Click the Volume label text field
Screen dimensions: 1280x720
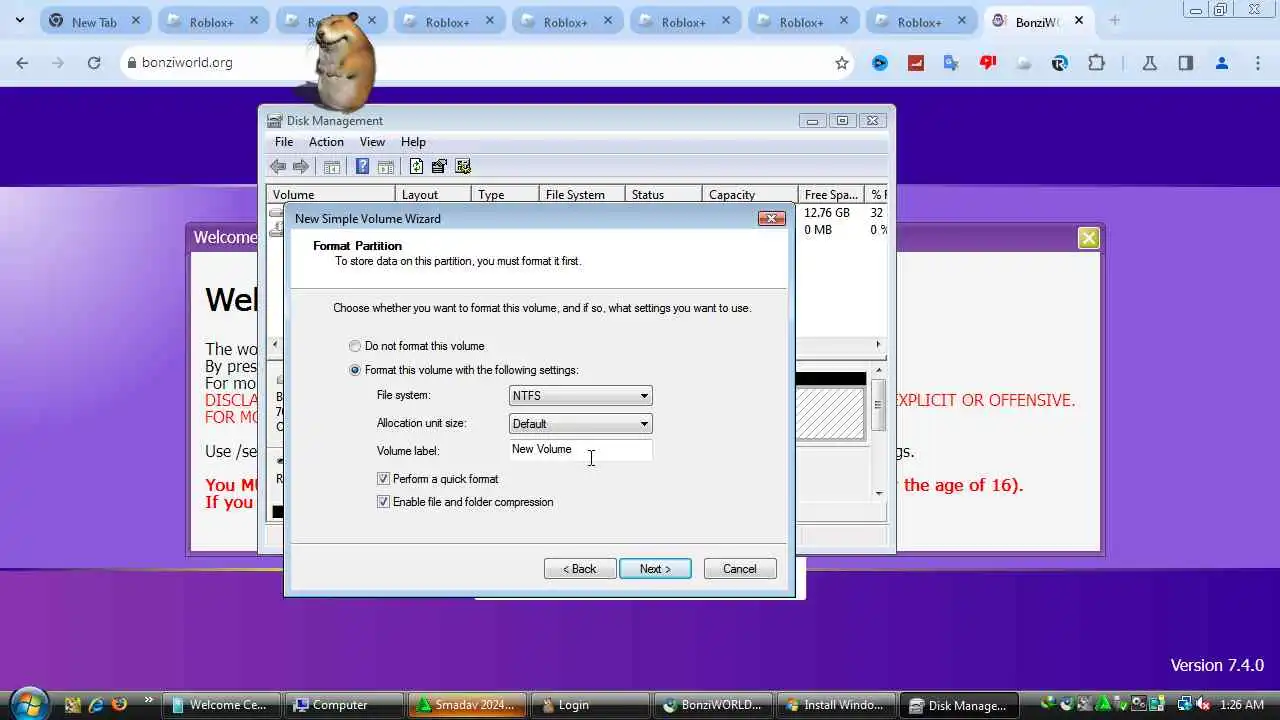tap(580, 450)
